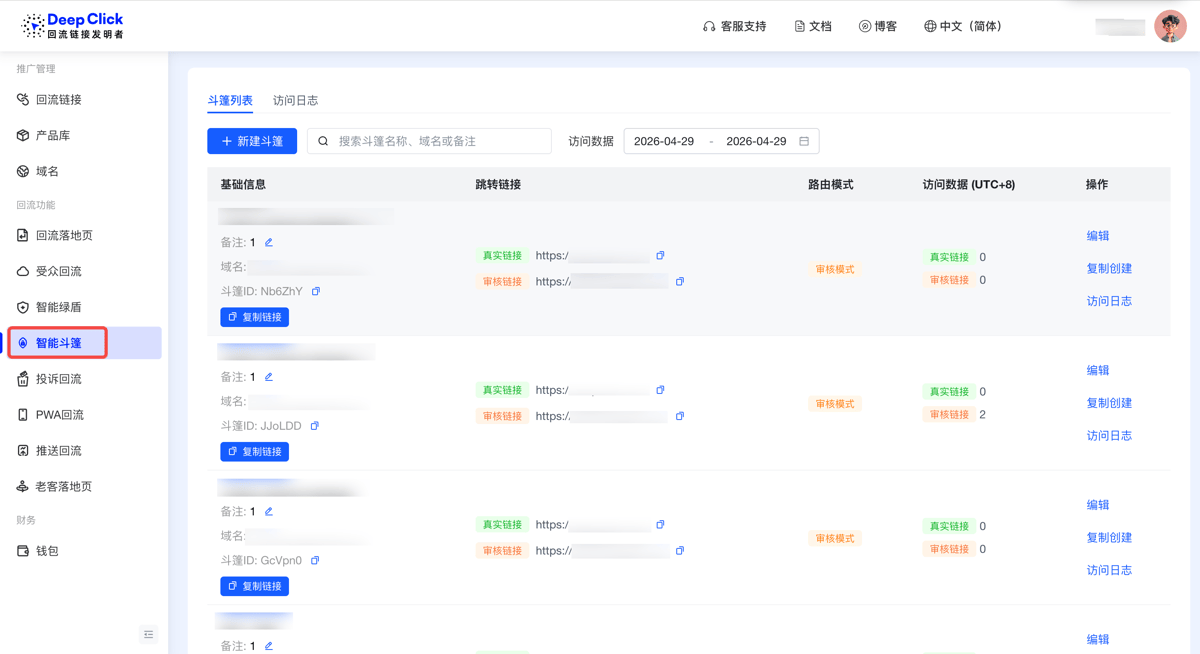Click the 审核模式 tag for cloak JJoLDD

[835, 404]
